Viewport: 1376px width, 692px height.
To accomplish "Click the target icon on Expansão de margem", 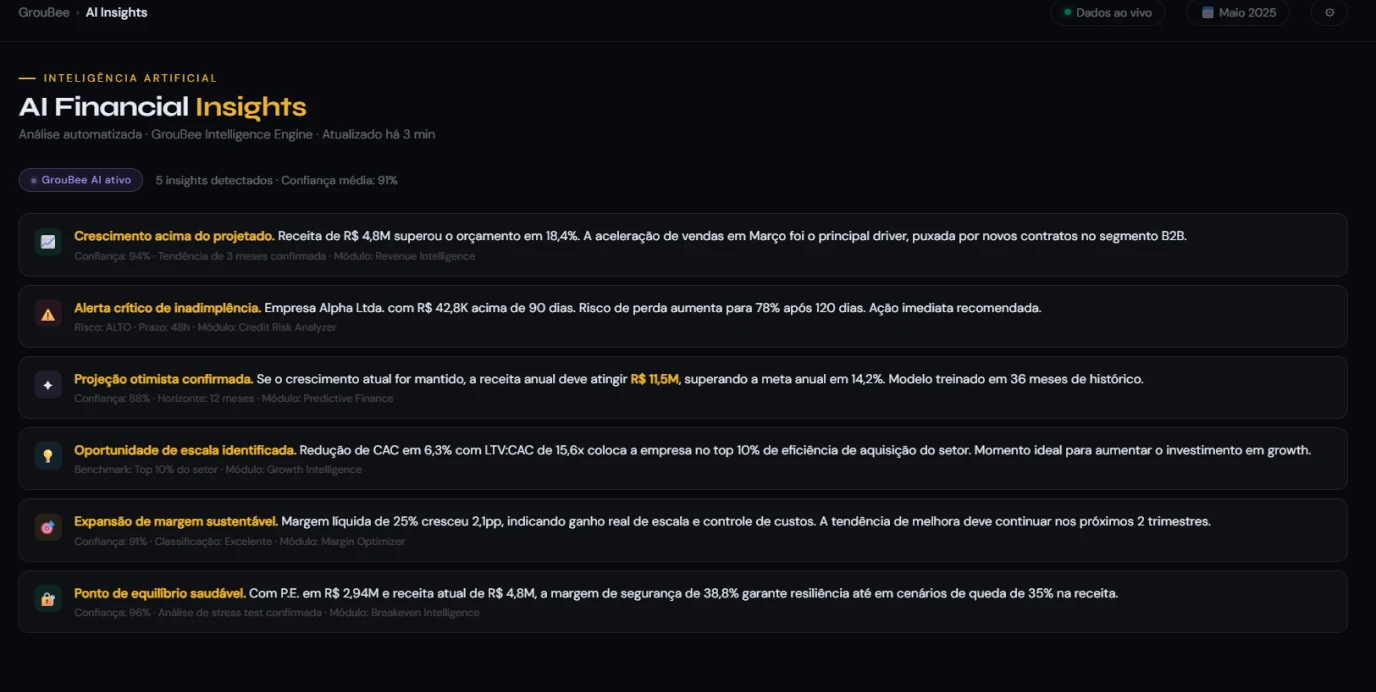I will [48, 528].
